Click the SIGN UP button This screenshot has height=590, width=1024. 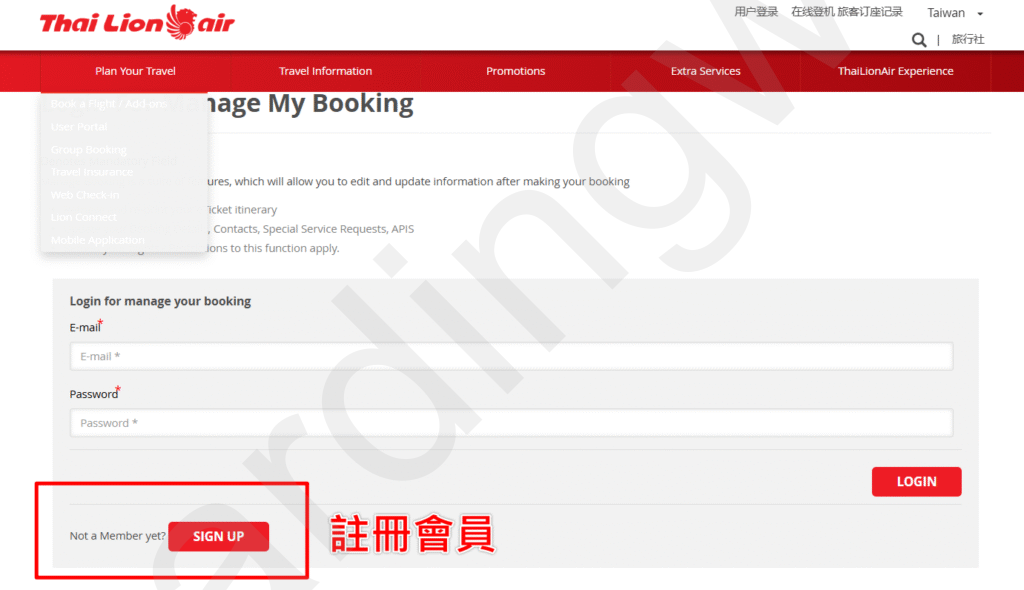[219, 536]
